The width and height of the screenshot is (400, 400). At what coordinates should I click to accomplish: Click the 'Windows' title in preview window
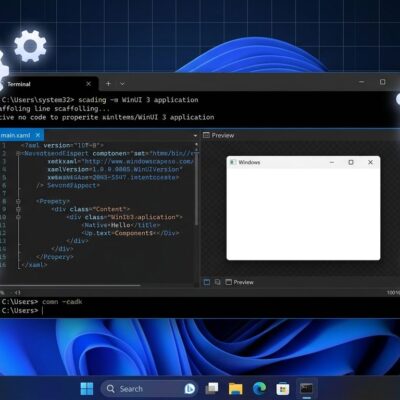[249, 162]
